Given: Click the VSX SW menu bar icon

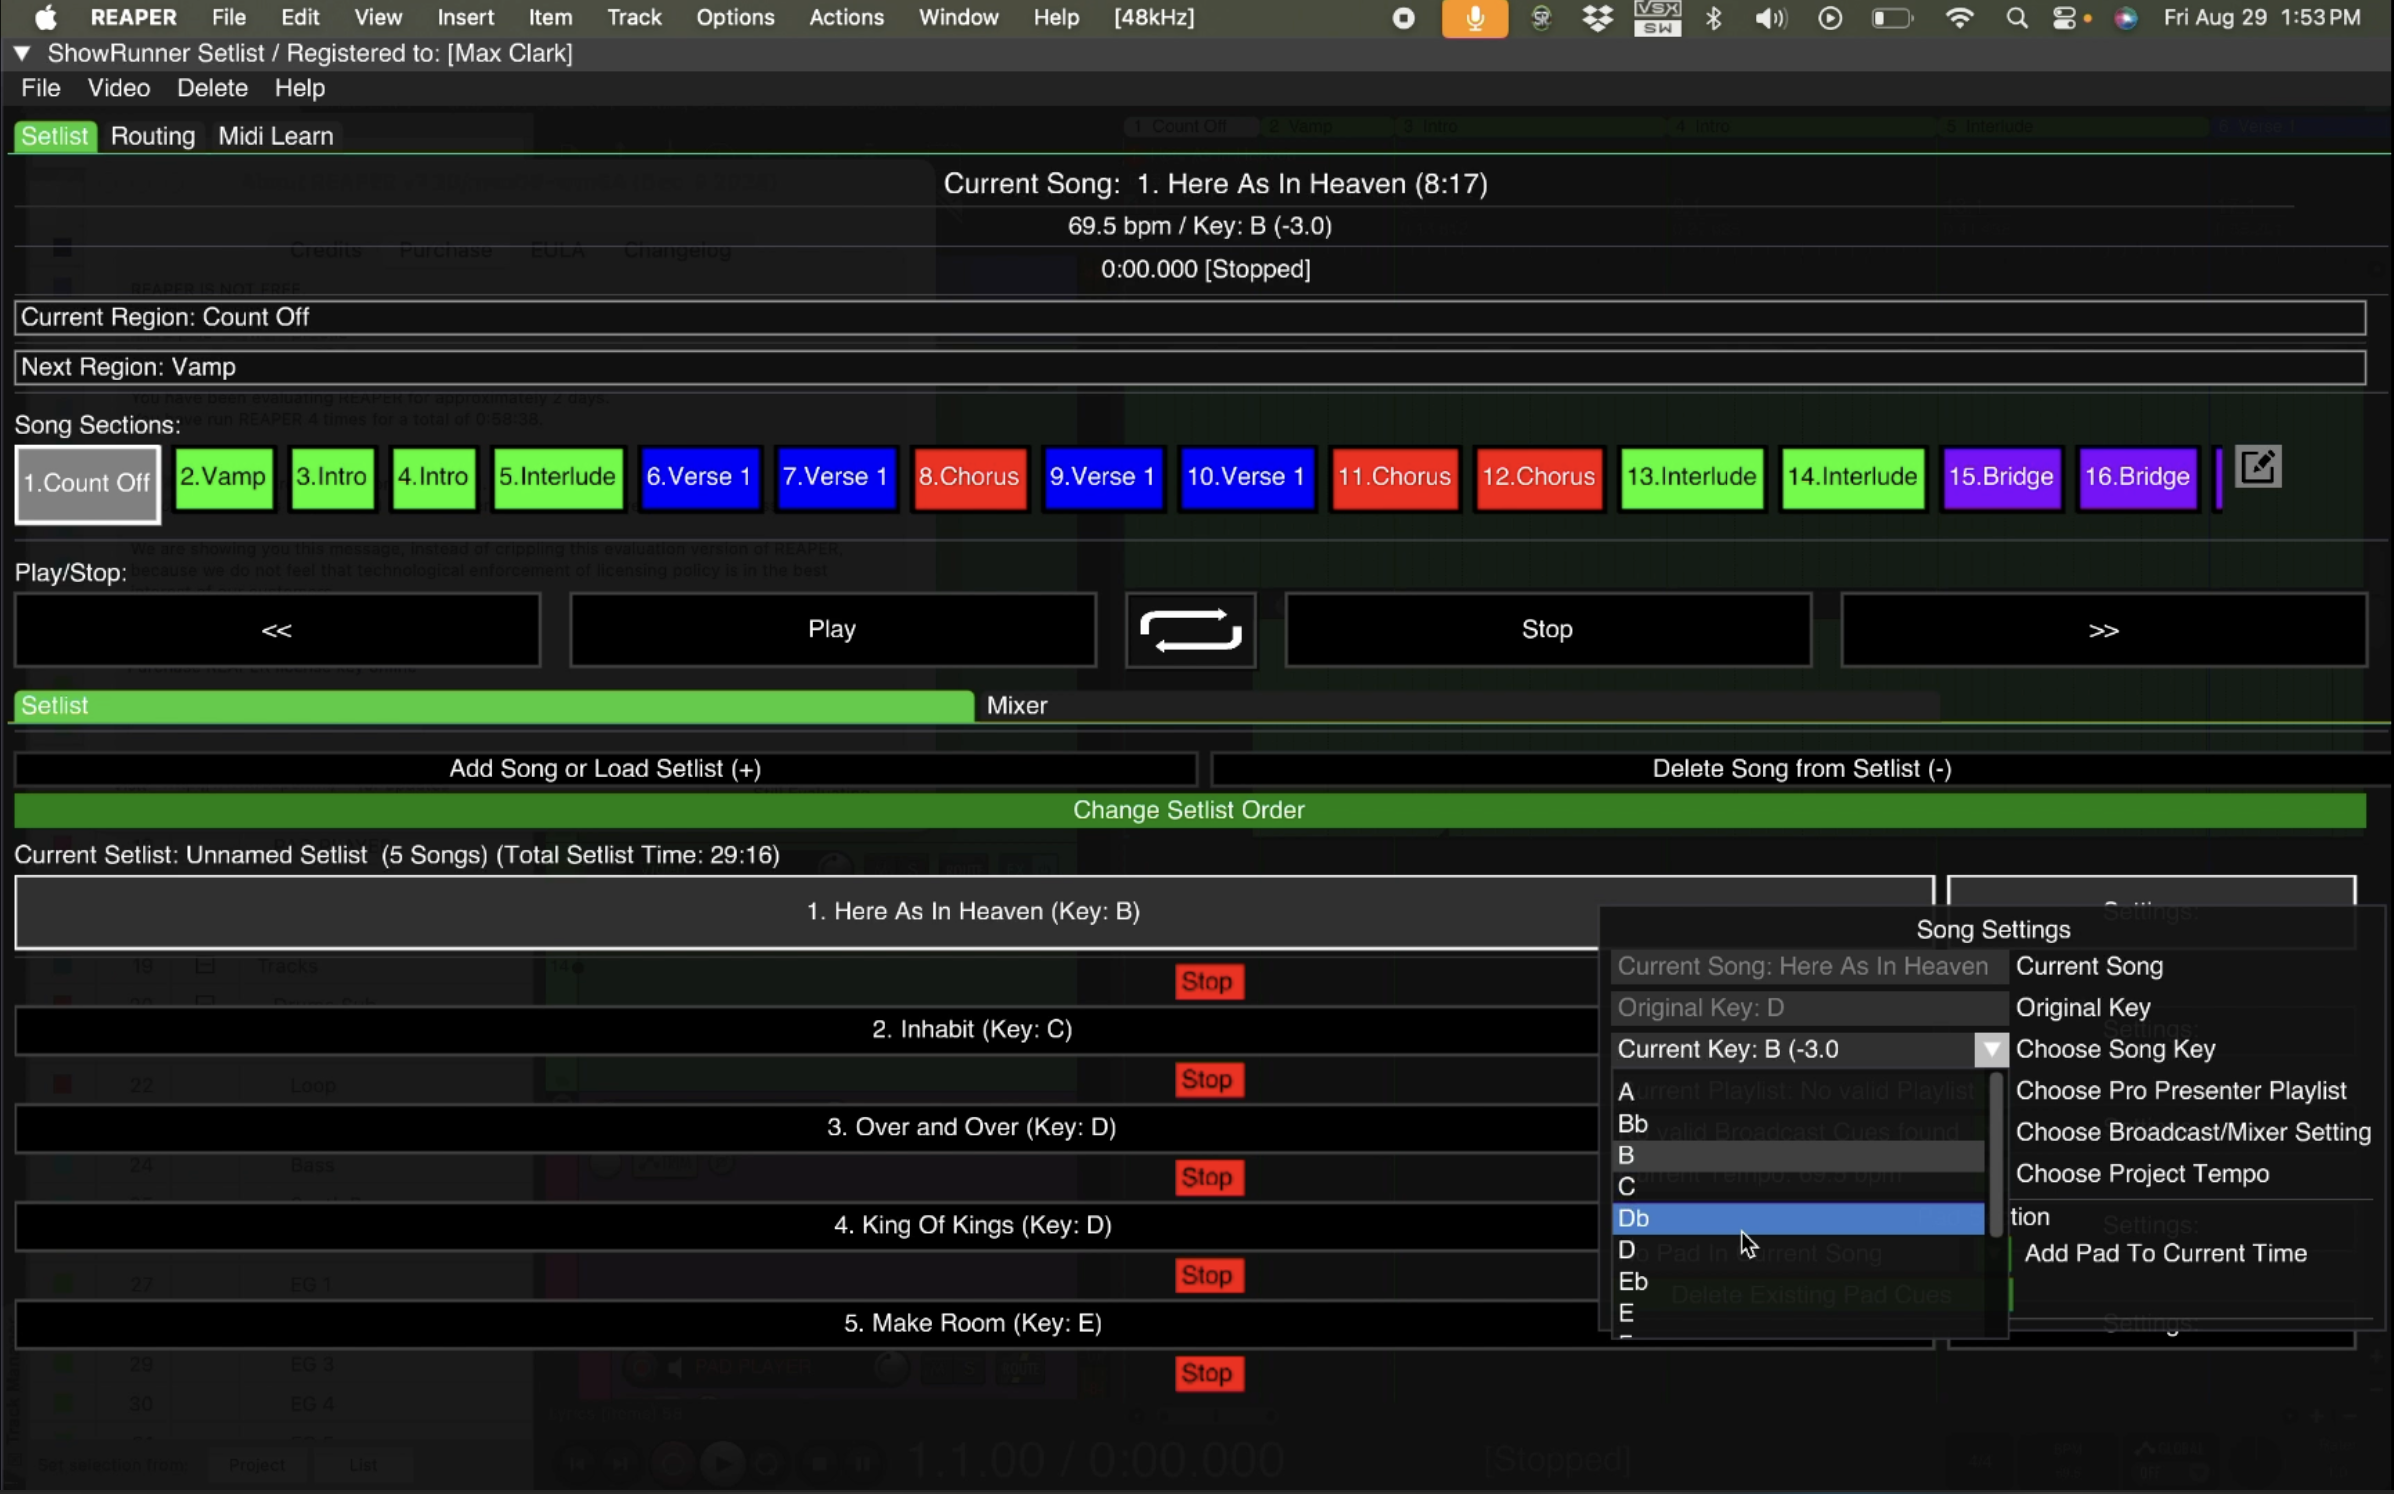Looking at the screenshot, I should 1656,17.
